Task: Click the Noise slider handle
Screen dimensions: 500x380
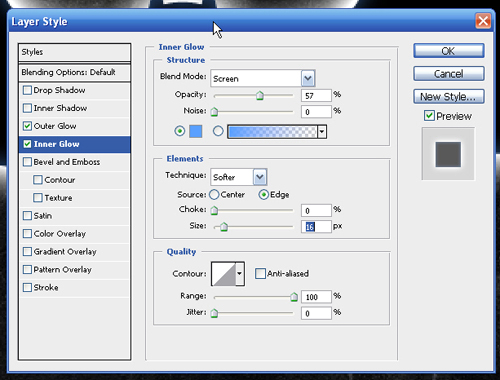Action: pyautogui.click(x=214, y=112)
